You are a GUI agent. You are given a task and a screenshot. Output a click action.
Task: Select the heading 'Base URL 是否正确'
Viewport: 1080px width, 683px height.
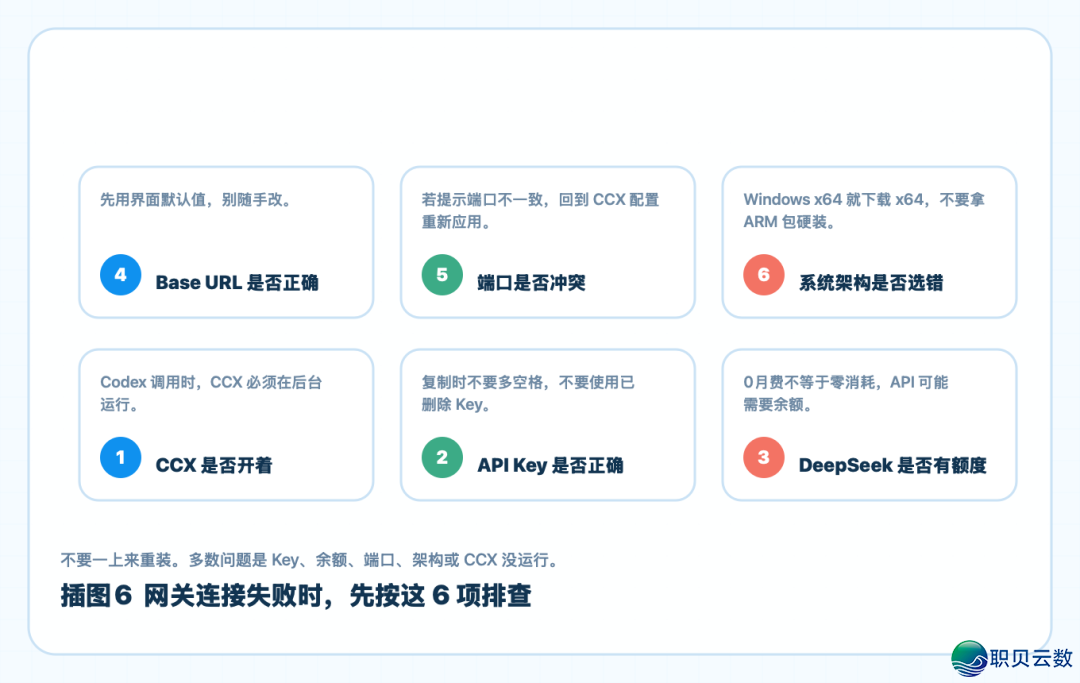click(237, 283)
